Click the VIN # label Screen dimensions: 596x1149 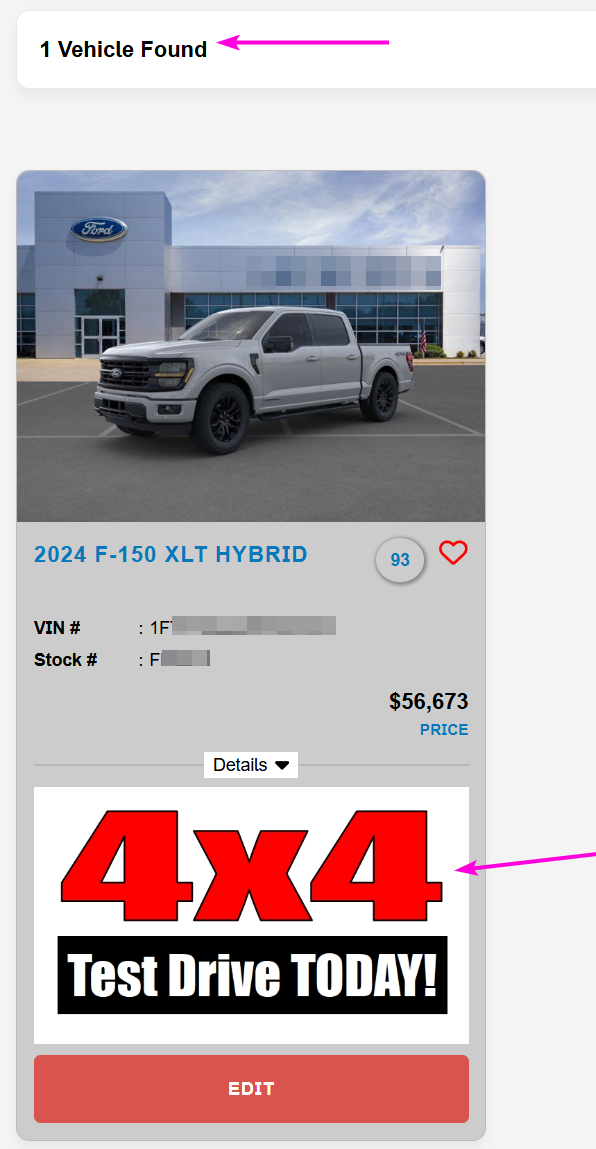click(x=57, y=628)
